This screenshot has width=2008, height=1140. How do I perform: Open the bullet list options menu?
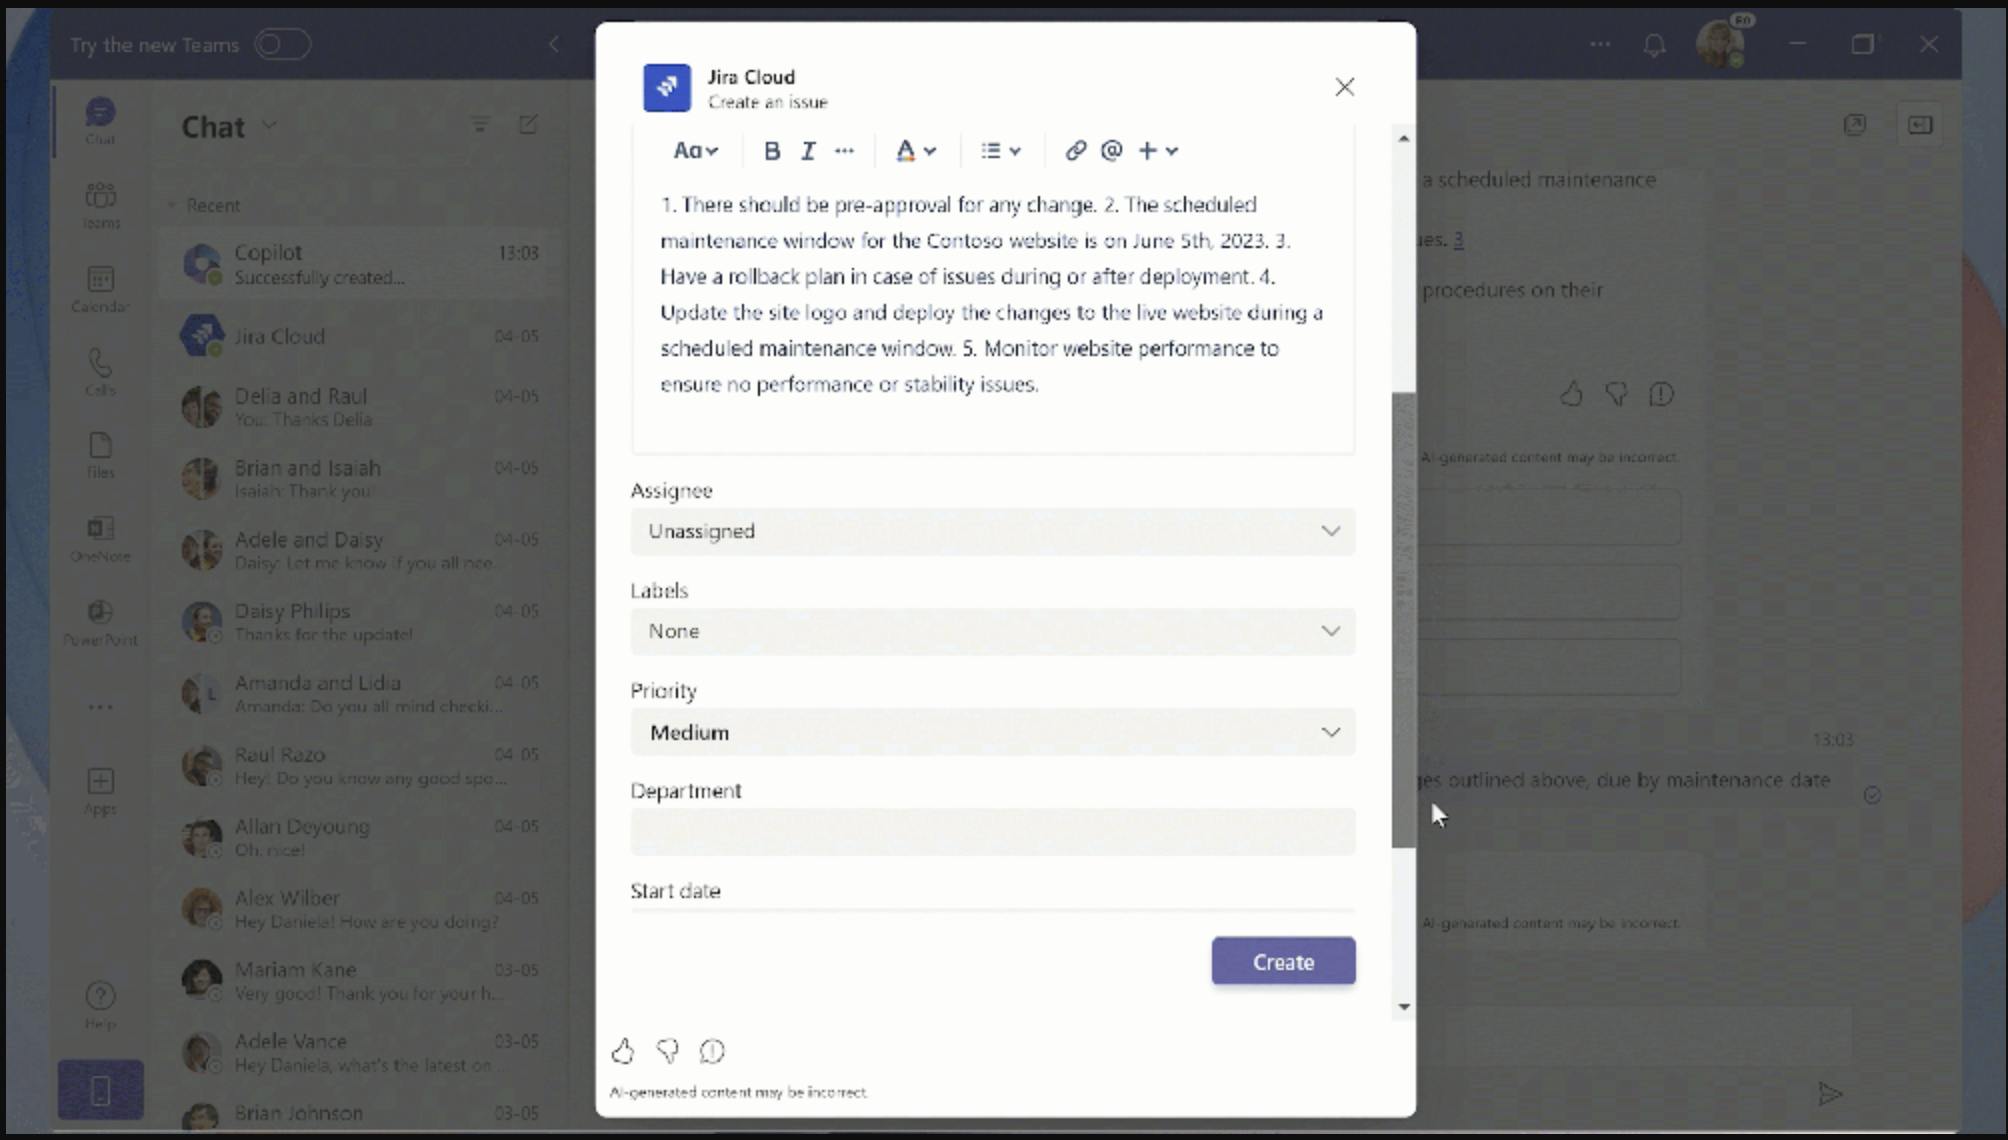click(1000, 151)
